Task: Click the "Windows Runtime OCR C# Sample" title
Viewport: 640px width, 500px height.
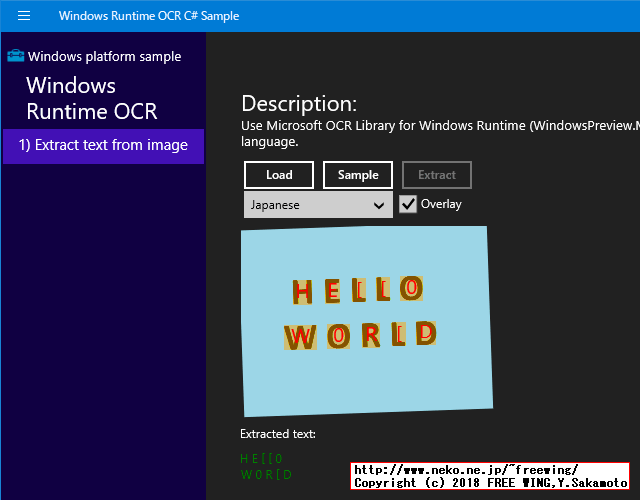Action: click(x=149, y=16)
